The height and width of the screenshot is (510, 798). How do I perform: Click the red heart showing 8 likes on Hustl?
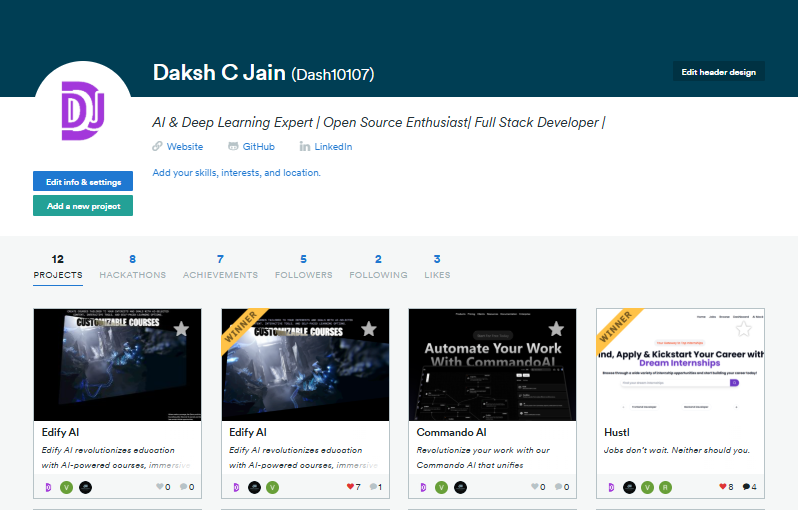pyautogui.click(x=723, y=487)
